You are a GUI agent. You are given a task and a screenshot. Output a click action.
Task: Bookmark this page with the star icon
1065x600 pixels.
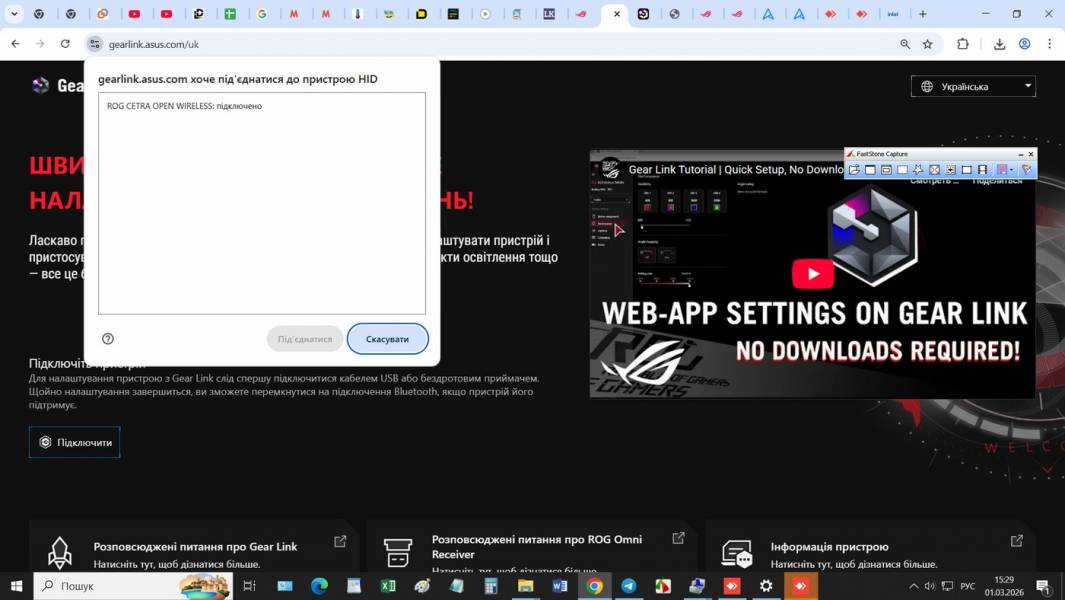click(x=927, y=44)
